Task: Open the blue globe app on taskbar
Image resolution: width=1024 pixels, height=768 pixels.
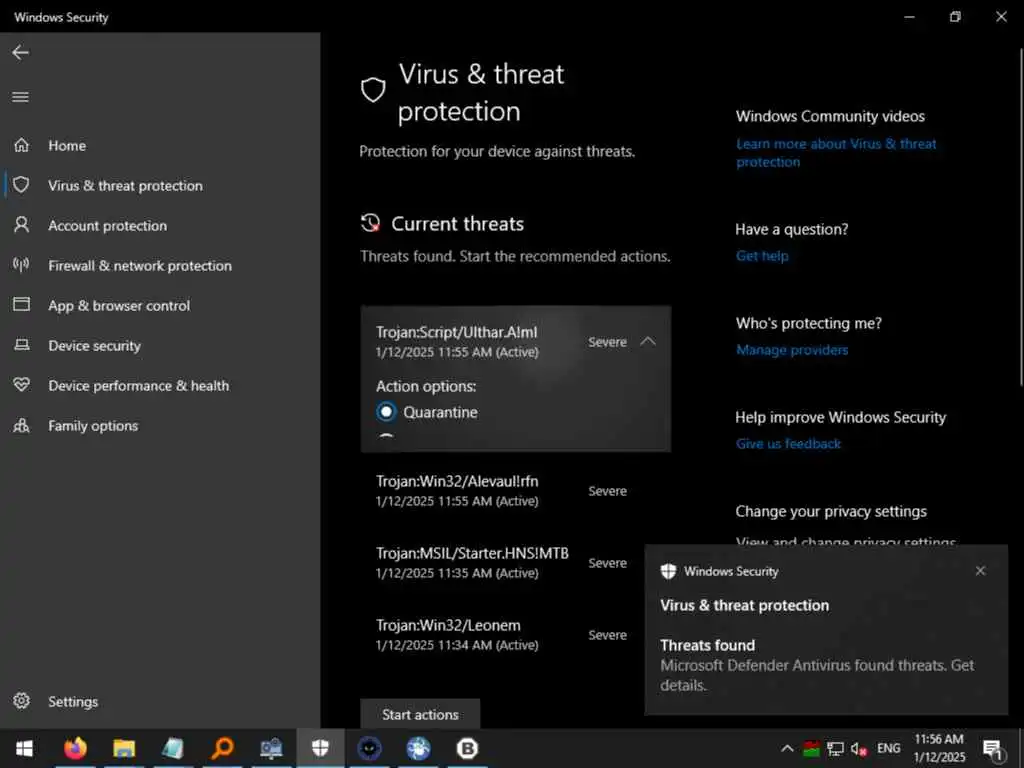Action: (419, 748)
